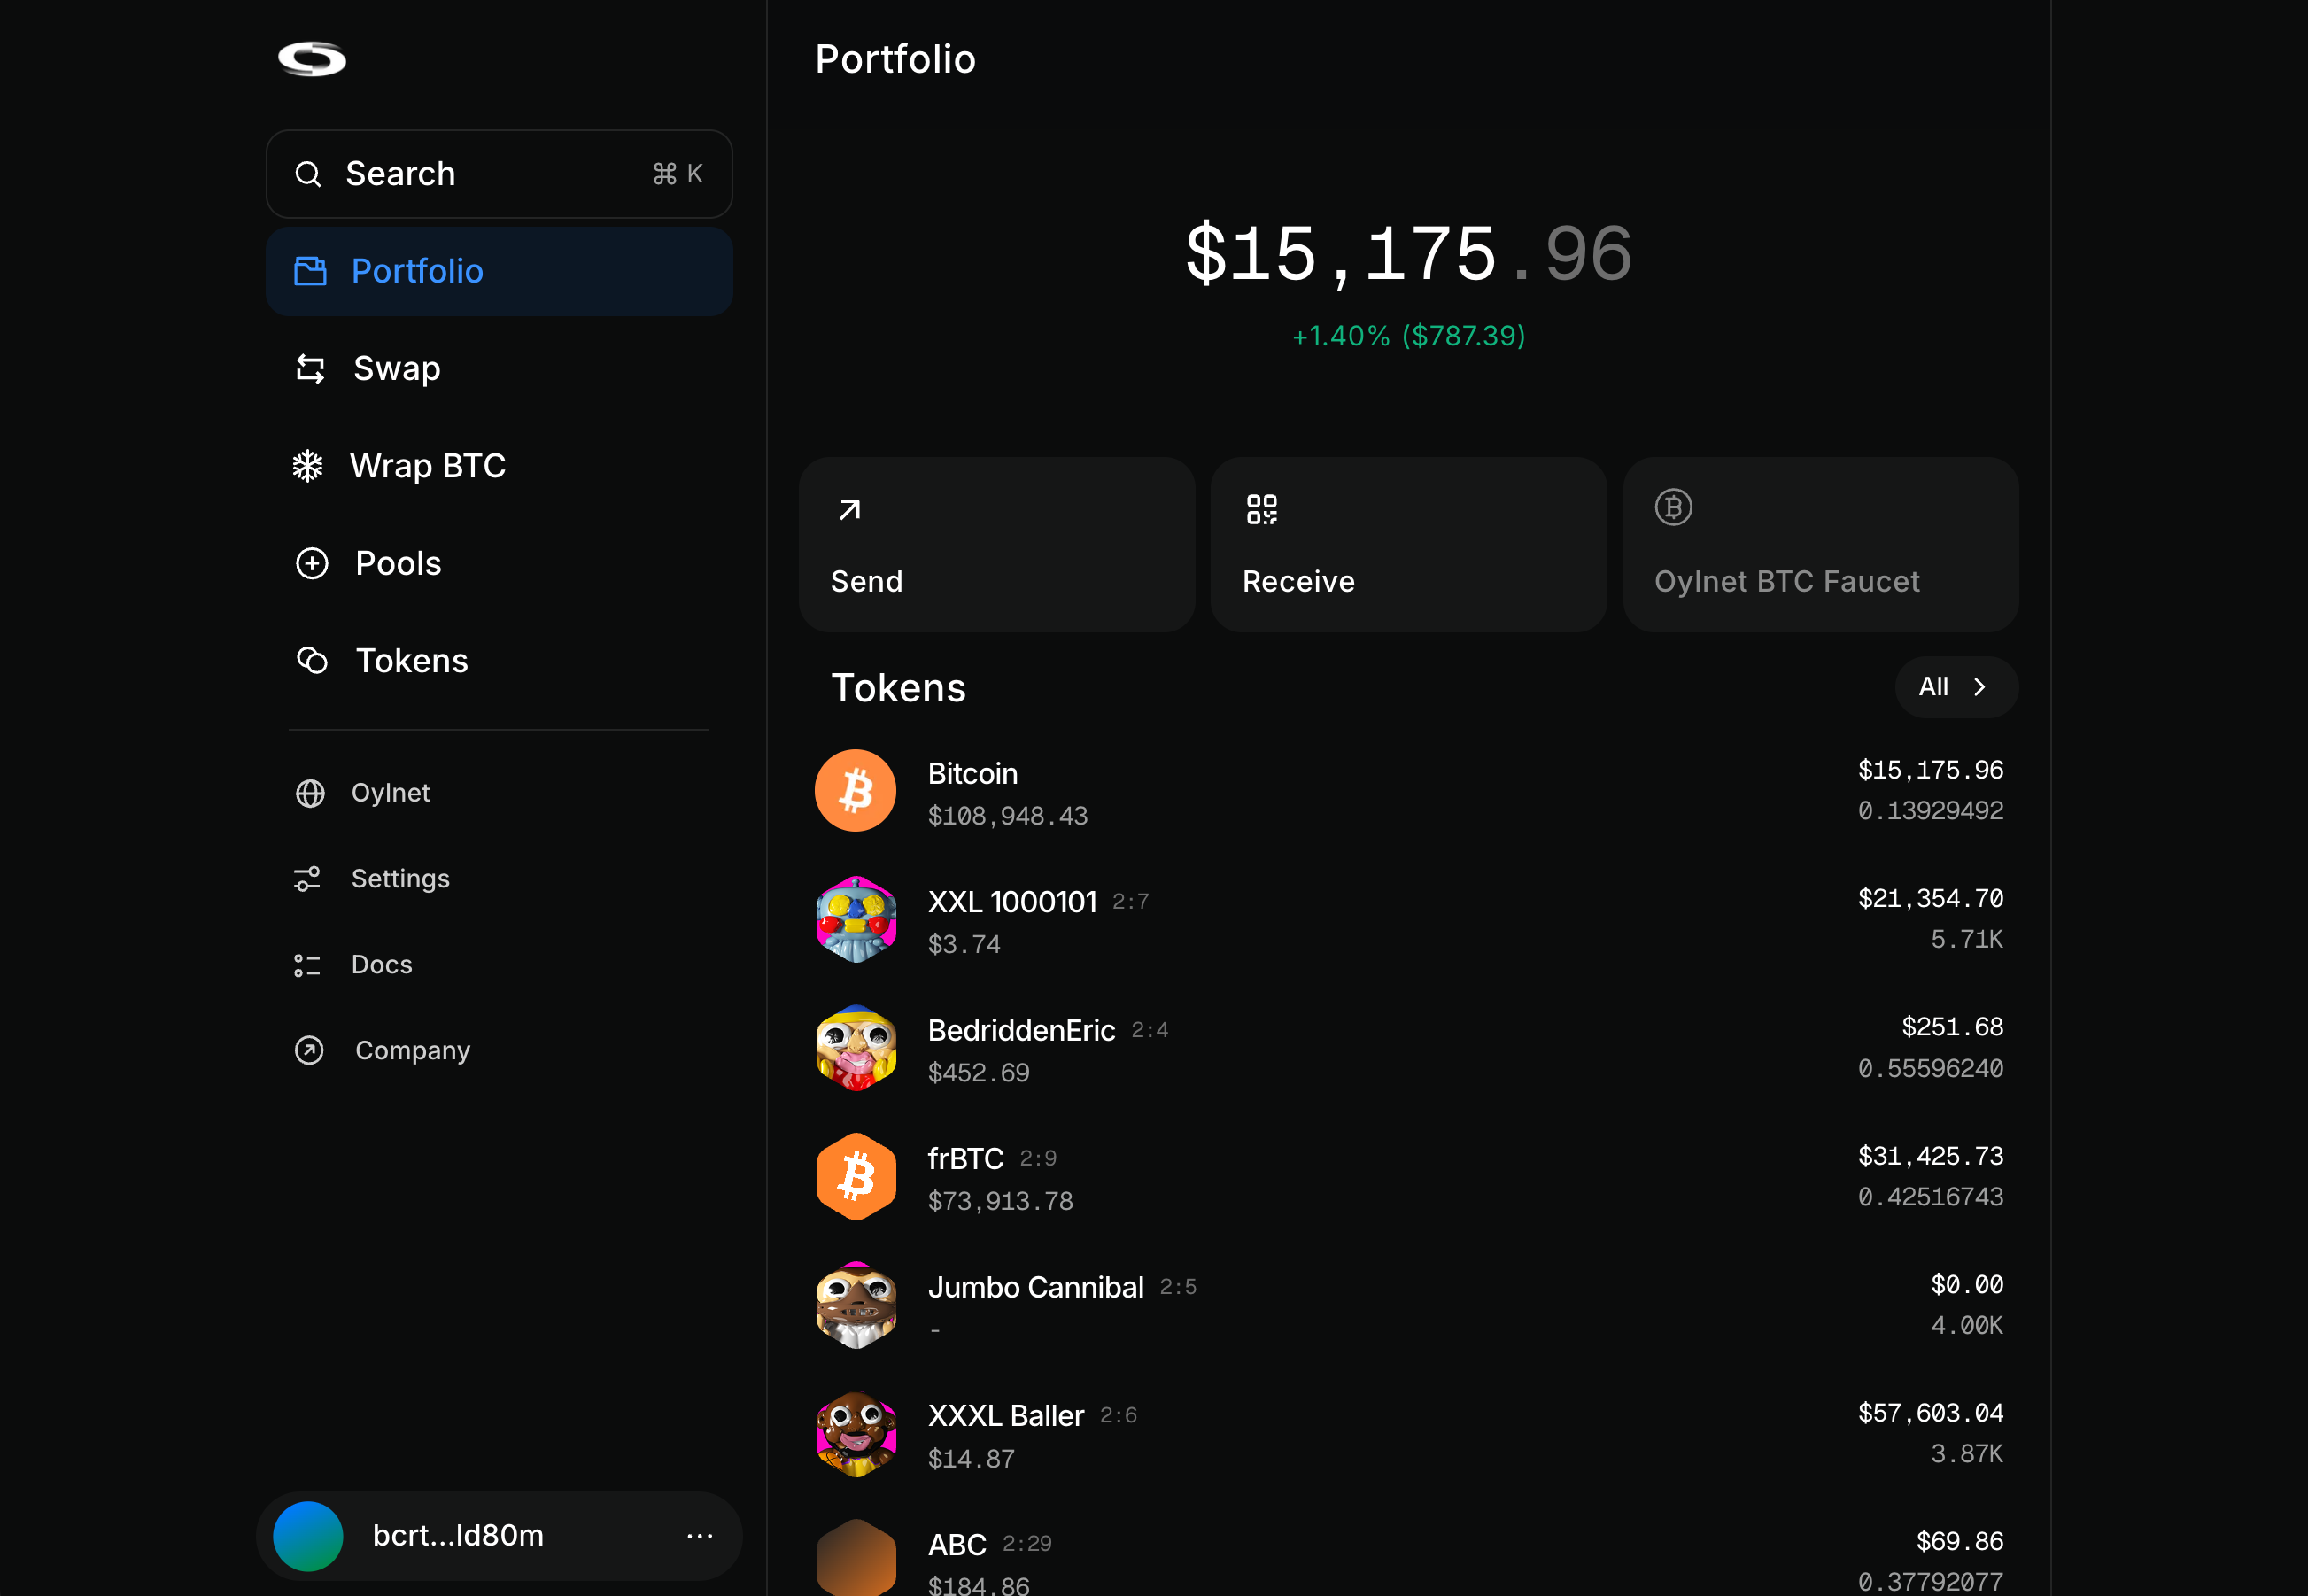Open the Pools section

[499, 563]
